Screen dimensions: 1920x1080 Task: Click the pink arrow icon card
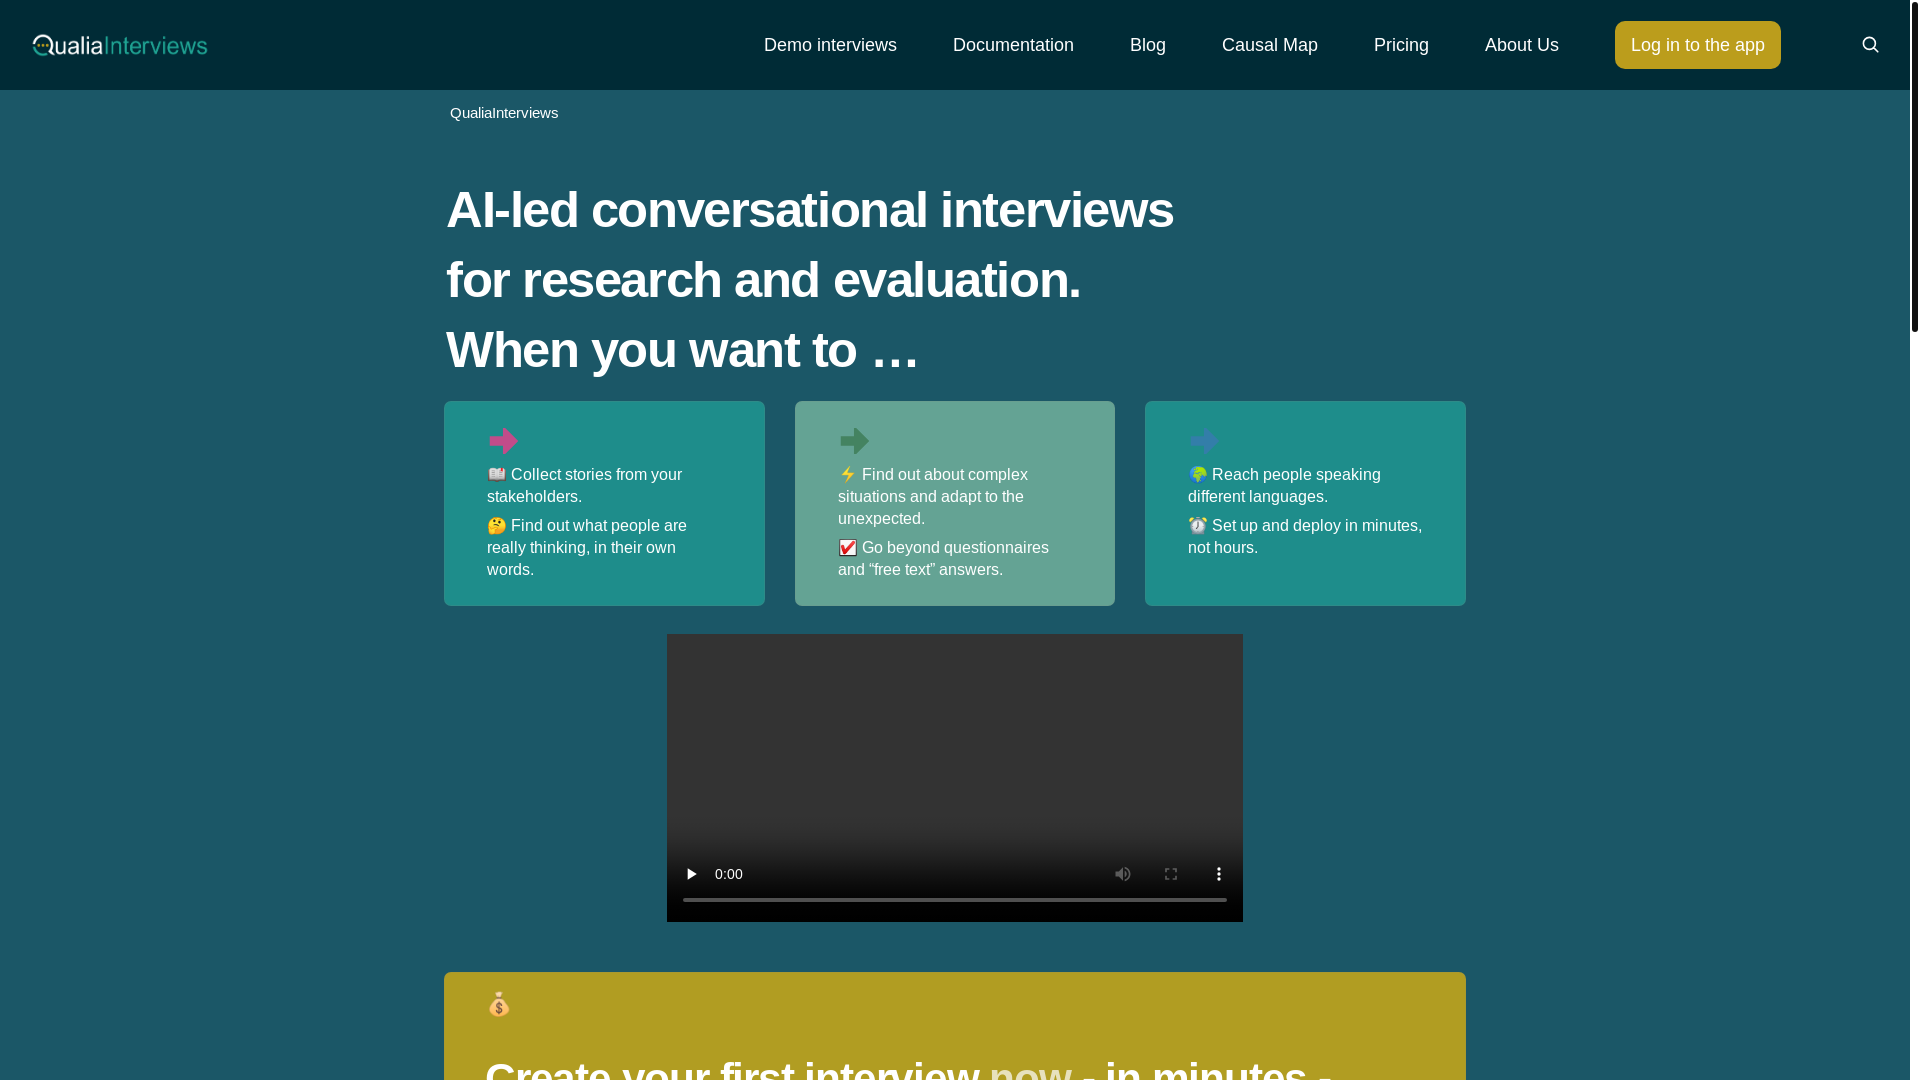point(604,503)
